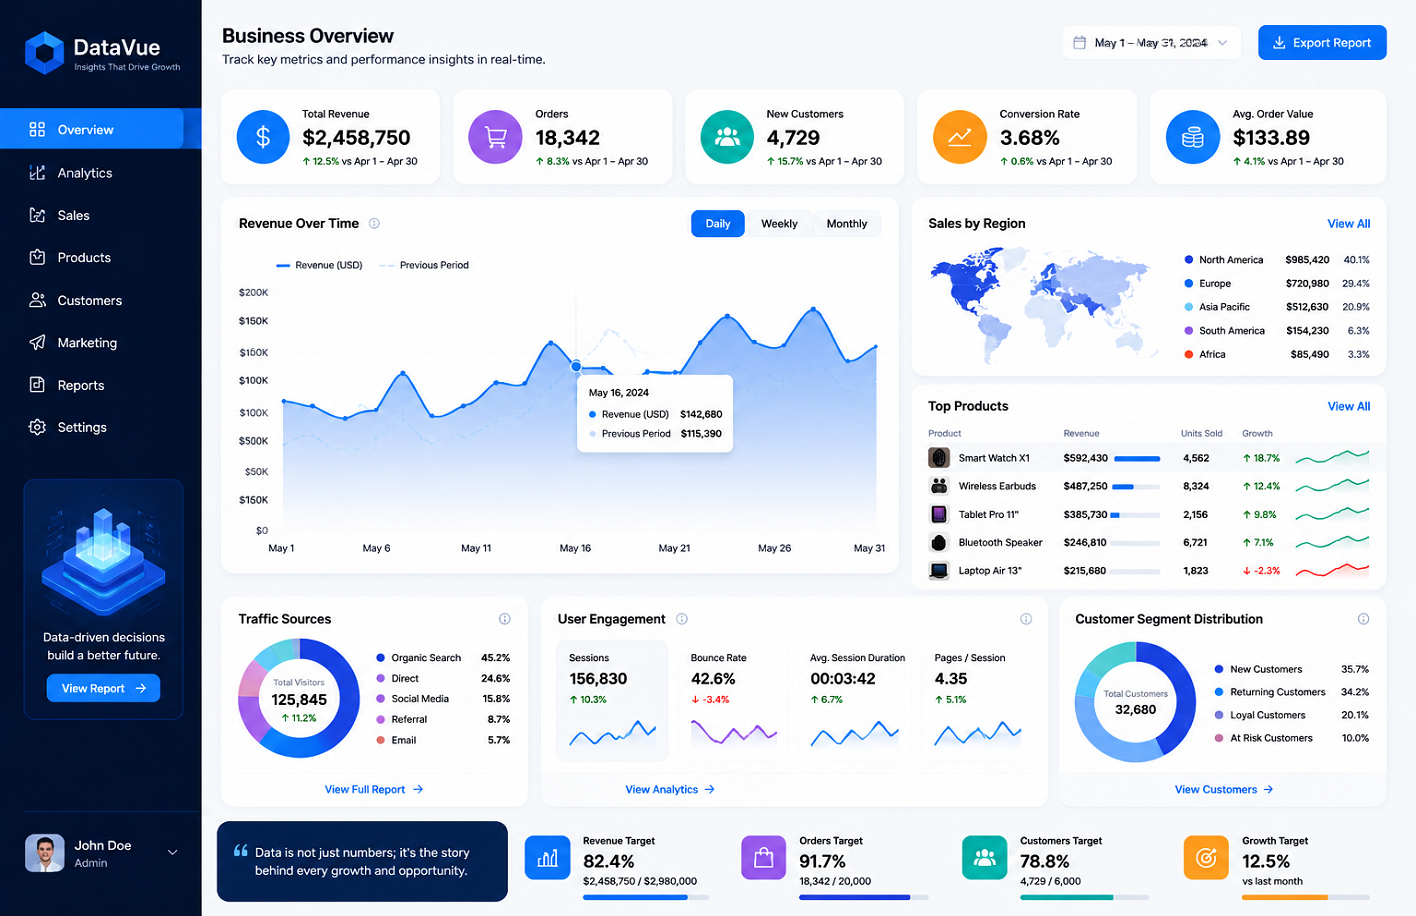Click the Customers people icon in sidebar
1416x916 pixels.
coord(37,300)
